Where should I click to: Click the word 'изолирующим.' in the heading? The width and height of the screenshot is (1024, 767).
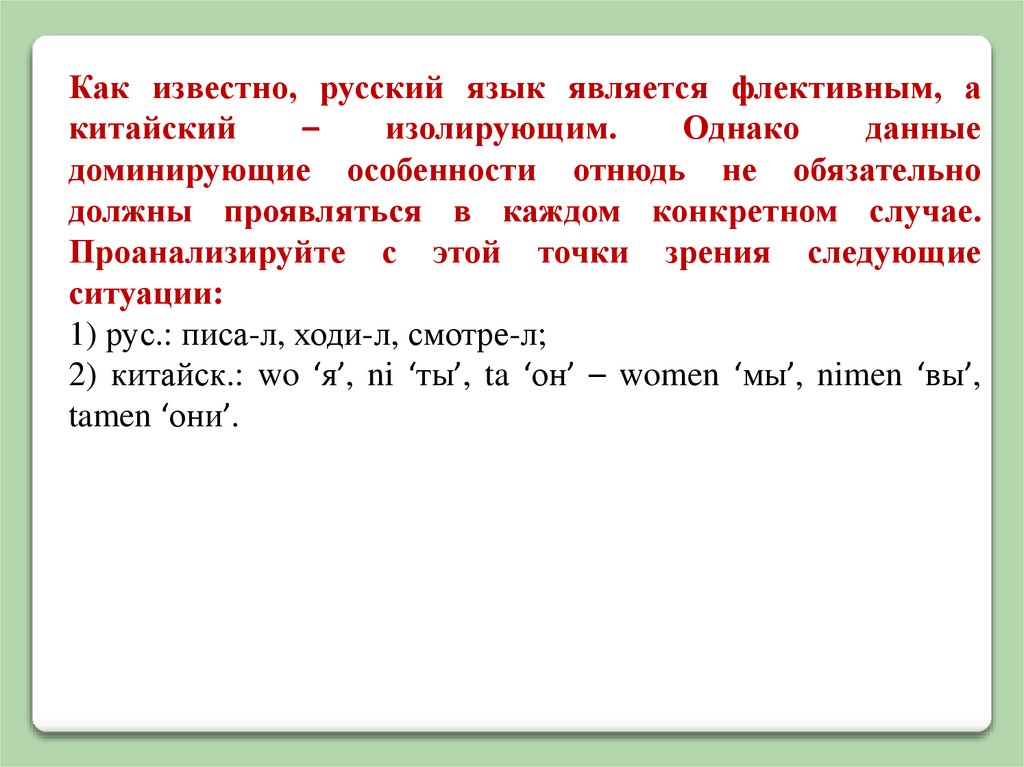(x=501, y=129)
